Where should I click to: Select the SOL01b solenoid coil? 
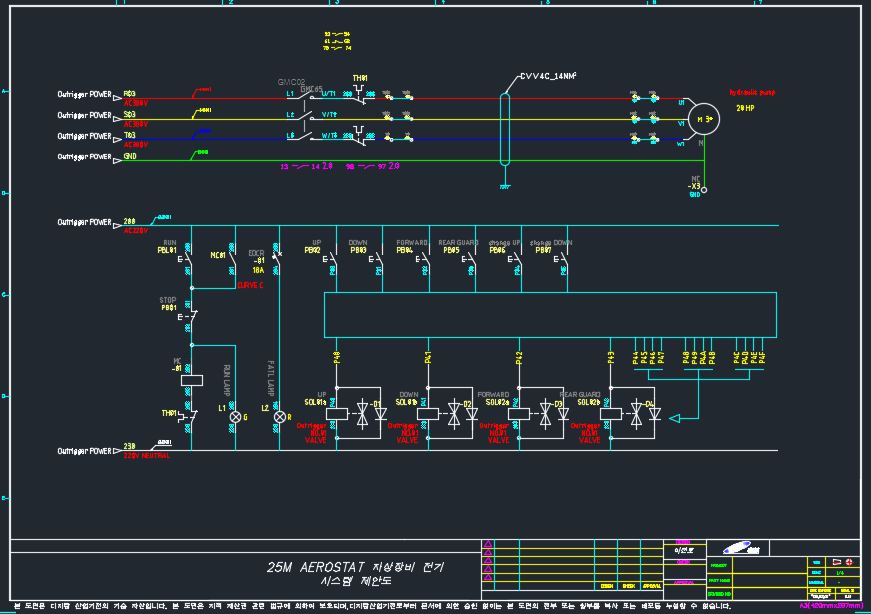pyautogui.click(x=428, y=414)
